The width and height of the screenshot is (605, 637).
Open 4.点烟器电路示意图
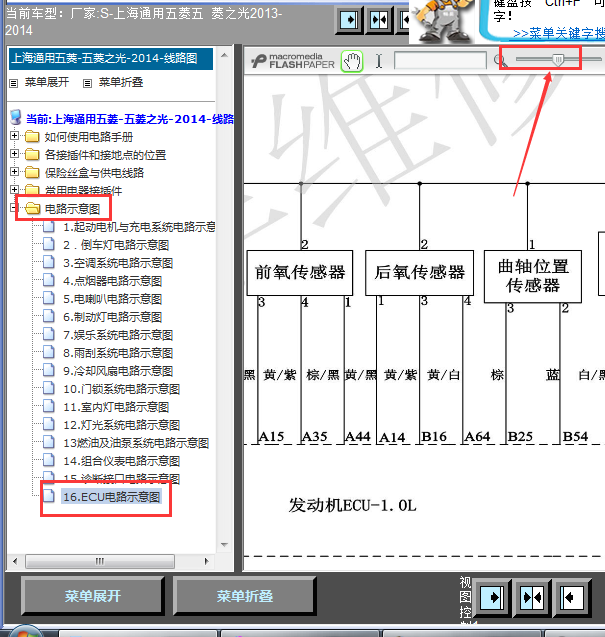tap(113, 281)
